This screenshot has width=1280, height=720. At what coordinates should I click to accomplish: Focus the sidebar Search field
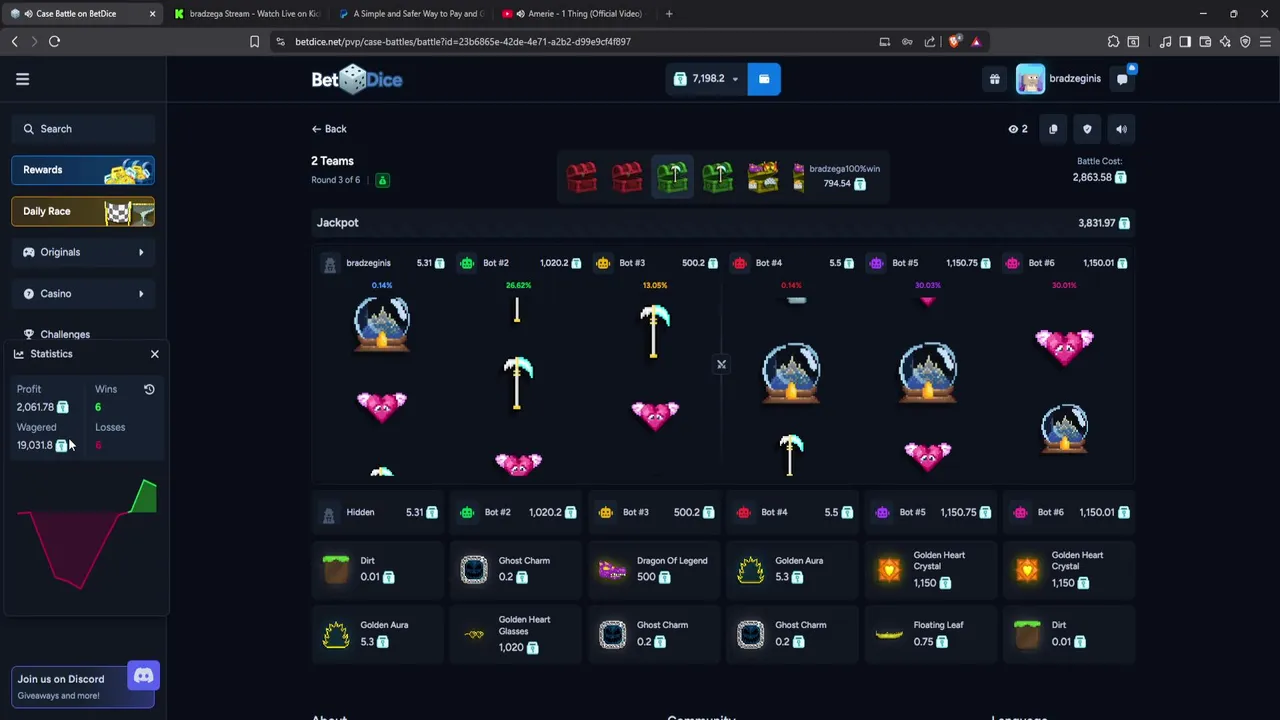(83, 129)
